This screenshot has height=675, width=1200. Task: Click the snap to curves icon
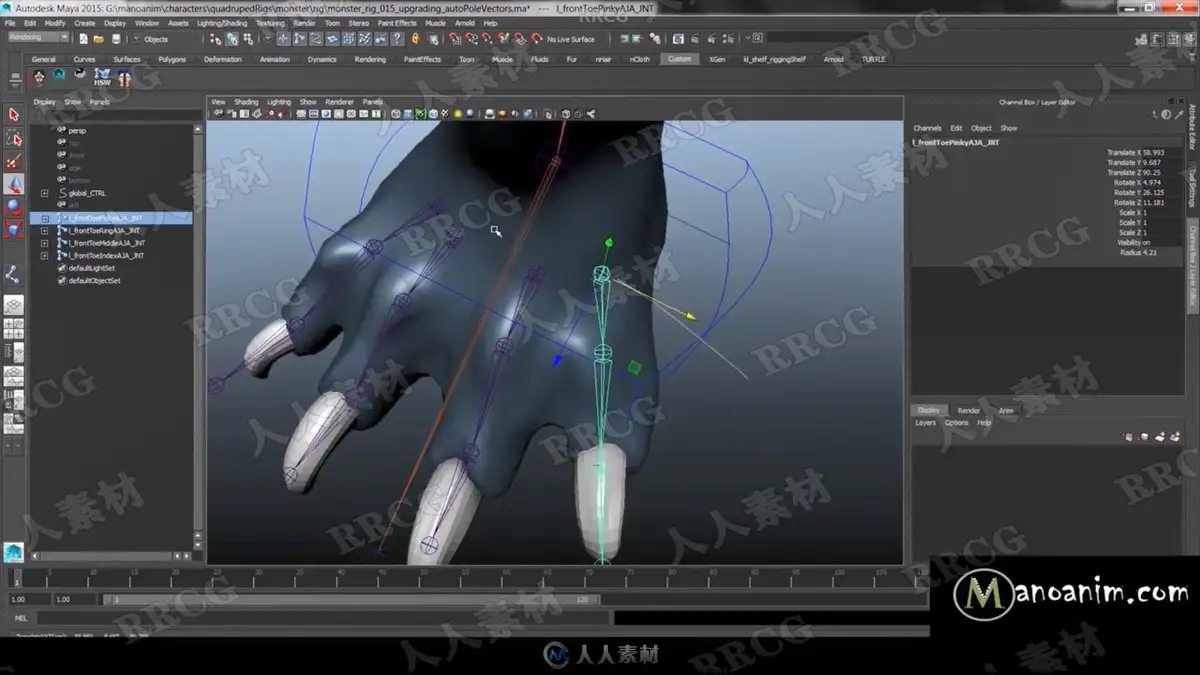point(471,39)
